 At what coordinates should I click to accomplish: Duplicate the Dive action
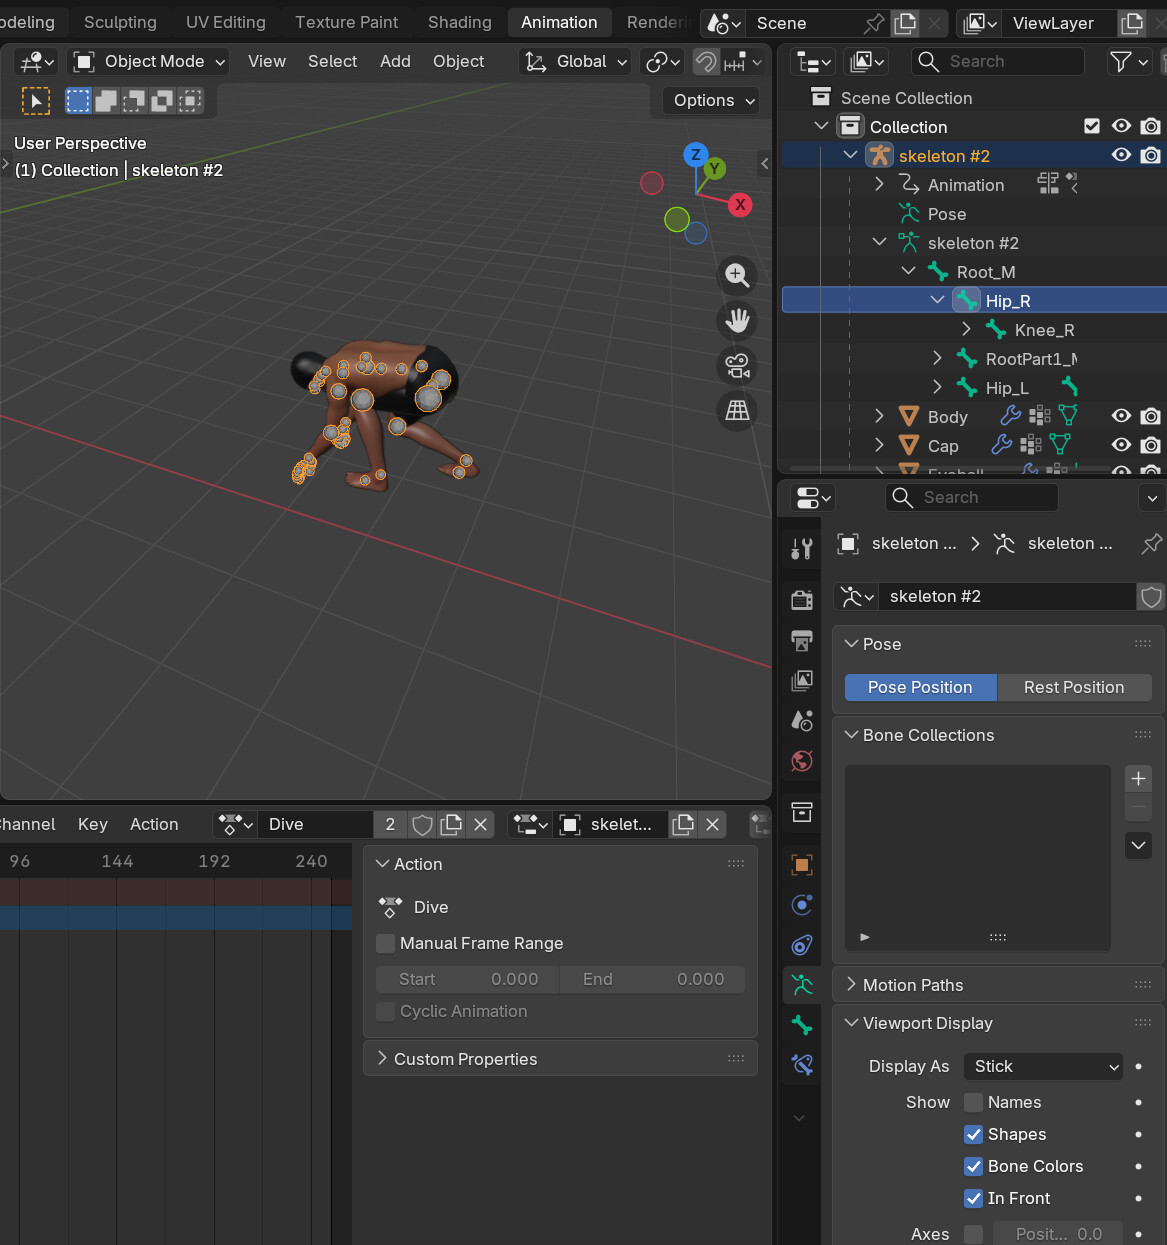tap(452, 824)
